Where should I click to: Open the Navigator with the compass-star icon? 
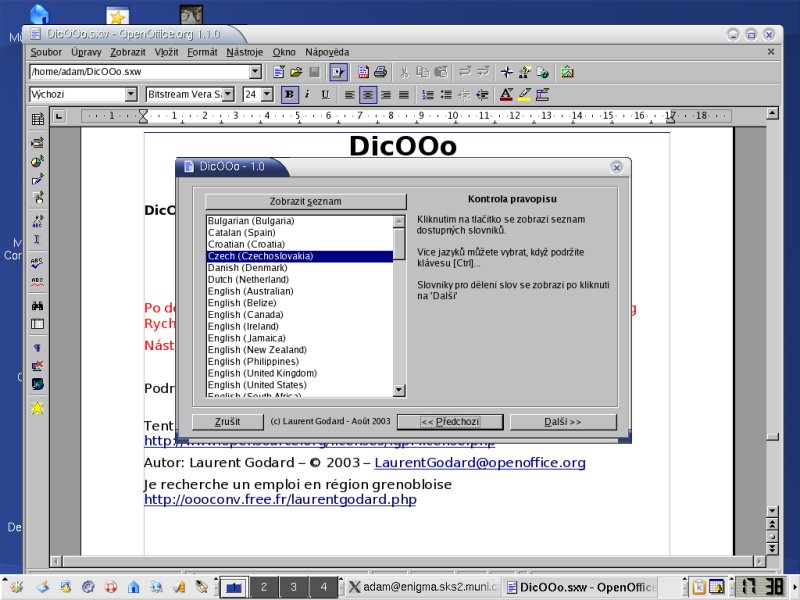click(x=507, y=72)
